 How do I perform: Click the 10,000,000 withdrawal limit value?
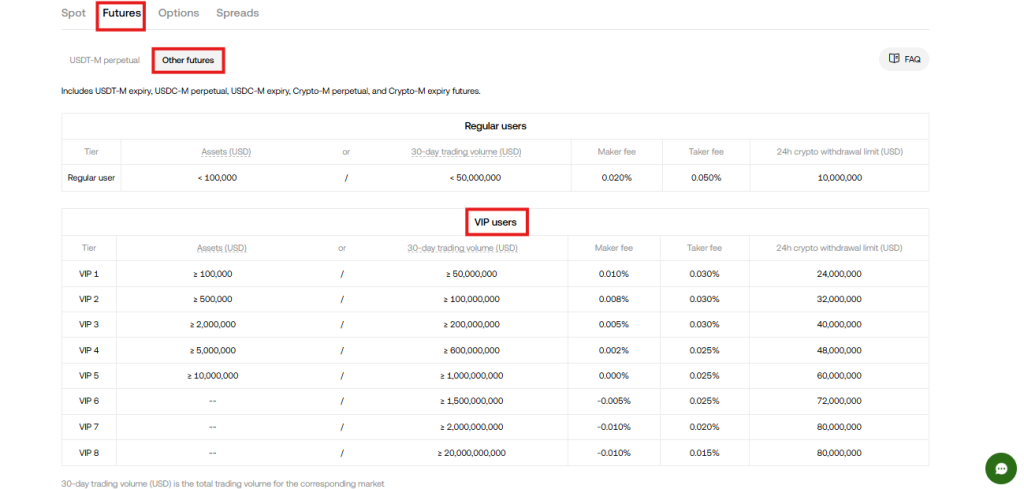(840, 178)
